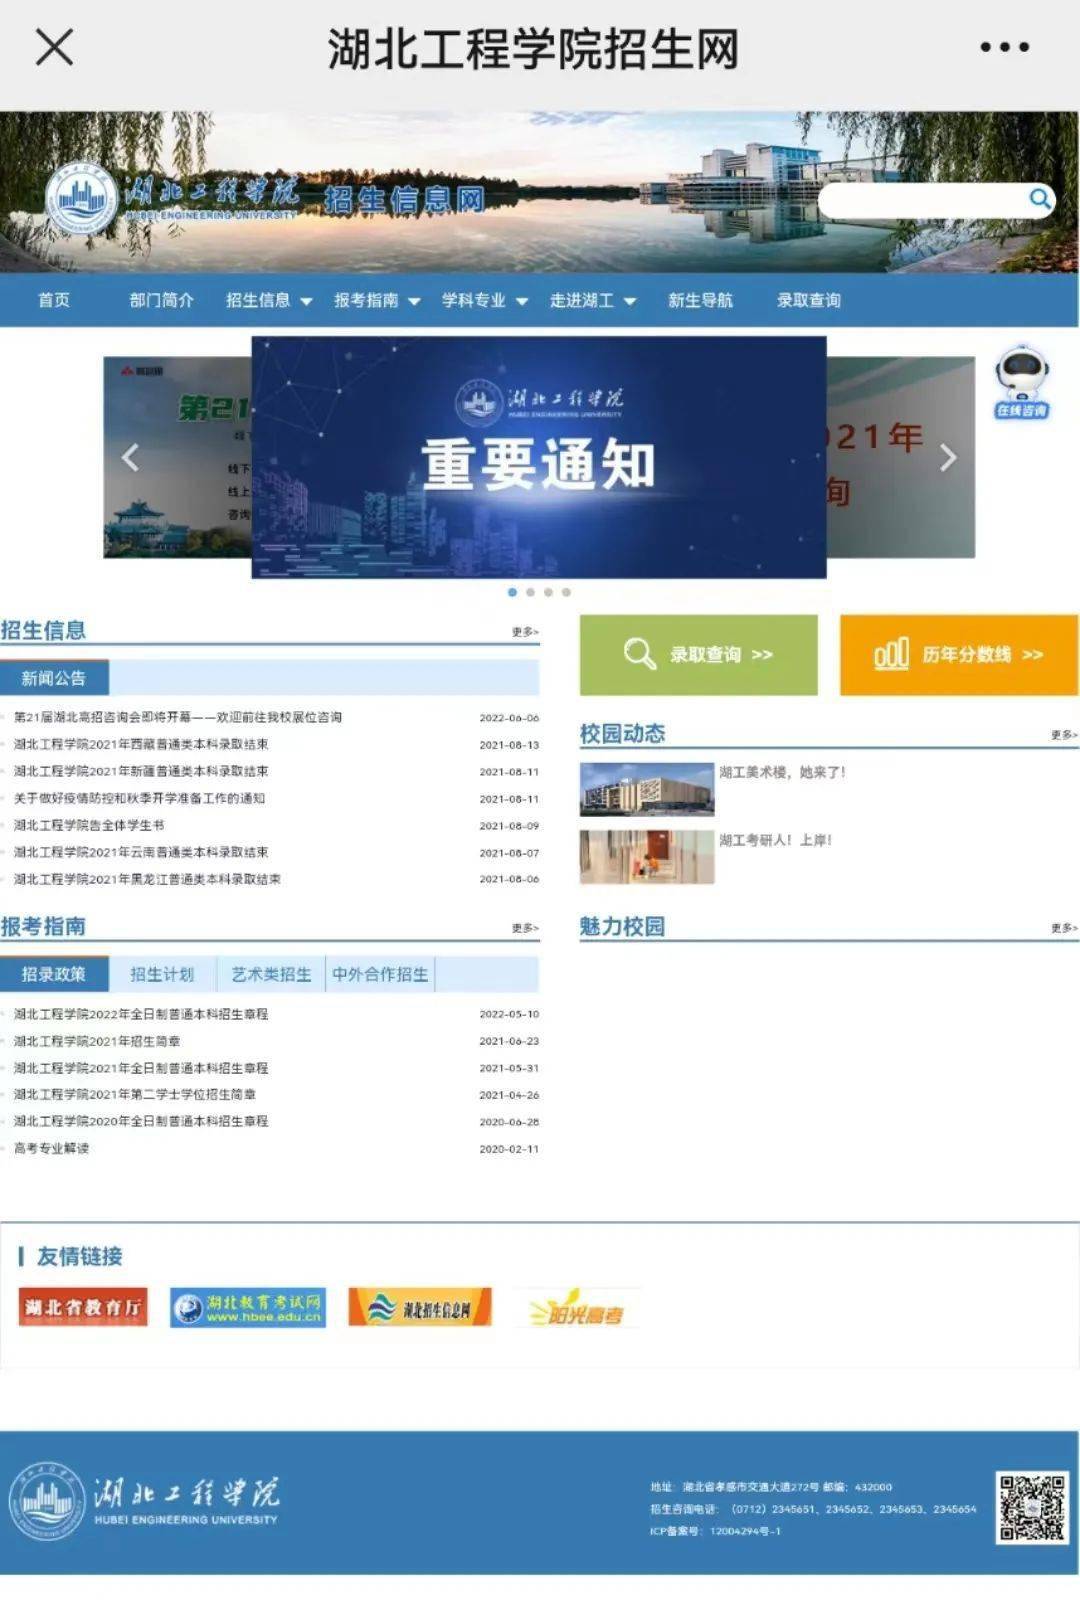Image resolution: width=1080 pixels, height=1609 pixels.
Task: Open the 湖北招生信息网 link banner
Action: 420,1307
